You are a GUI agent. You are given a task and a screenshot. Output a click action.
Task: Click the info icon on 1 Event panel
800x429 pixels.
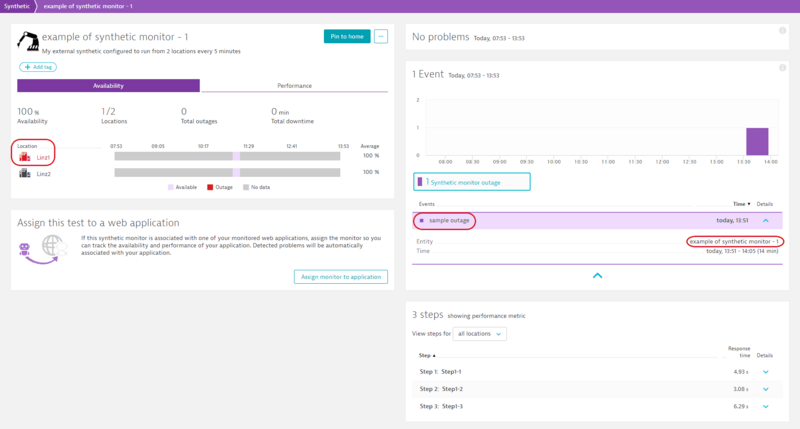[783, 67]
